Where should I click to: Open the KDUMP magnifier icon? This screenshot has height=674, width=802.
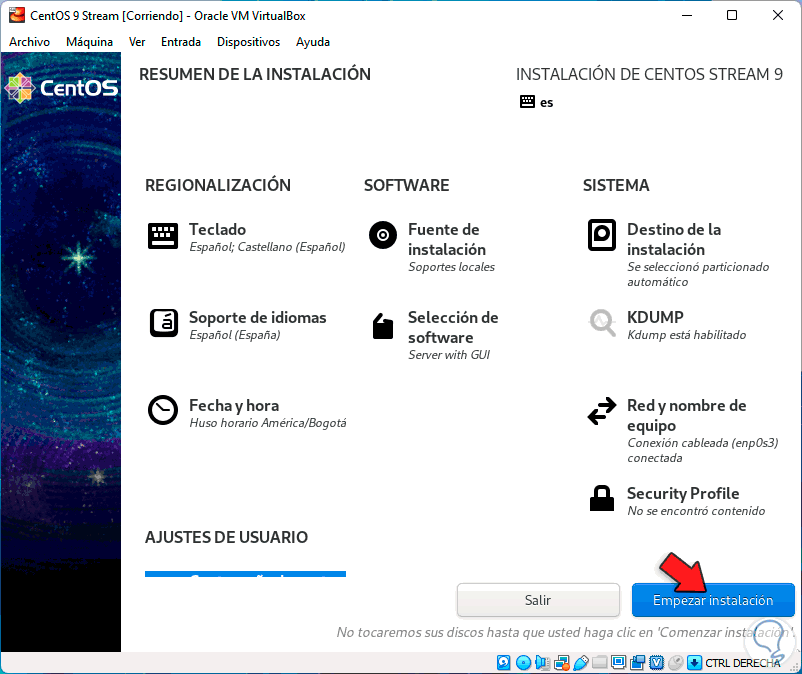602,323
